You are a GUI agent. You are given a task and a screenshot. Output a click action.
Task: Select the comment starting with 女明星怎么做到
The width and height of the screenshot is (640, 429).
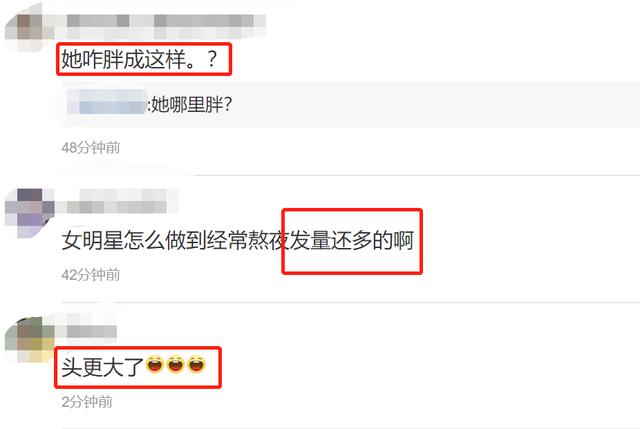click(238, 240)
